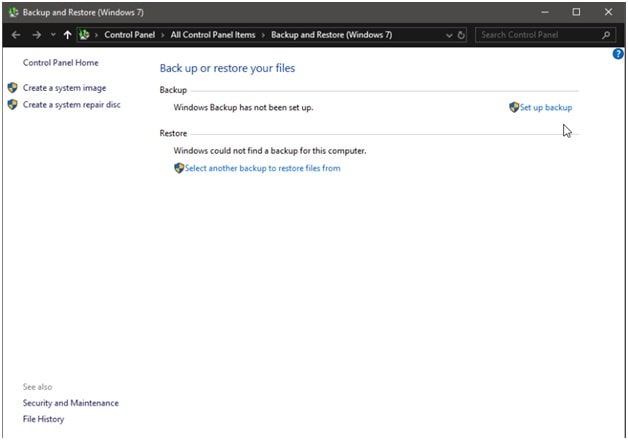The image size is (628, 440).
Task: Click Backup and Restore (Windows 7) breadcrumb
Action: 331,35
